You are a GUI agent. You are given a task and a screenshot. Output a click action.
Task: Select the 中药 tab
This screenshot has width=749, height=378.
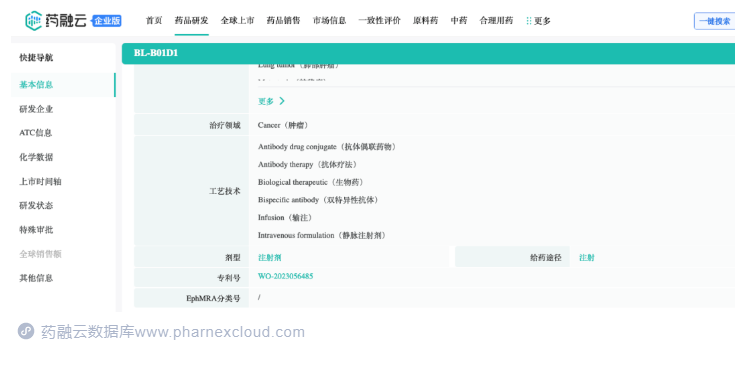pyautogui.click(x=459, y=21)
